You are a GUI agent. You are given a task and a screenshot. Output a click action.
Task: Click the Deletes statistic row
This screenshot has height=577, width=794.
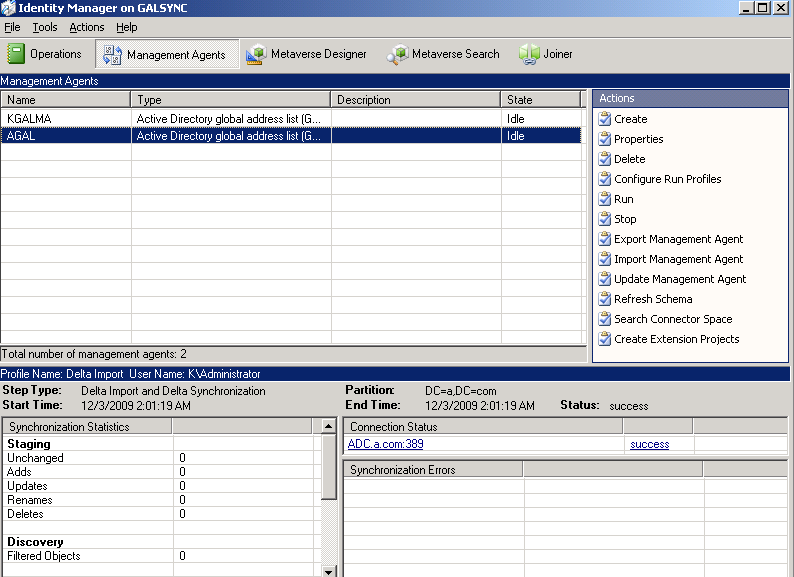[x=161, y=514]
